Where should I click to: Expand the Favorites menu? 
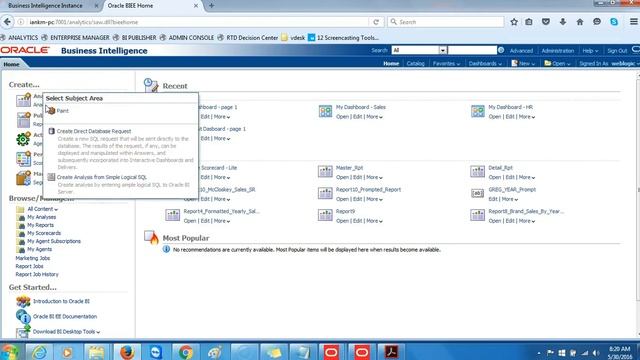446,64
